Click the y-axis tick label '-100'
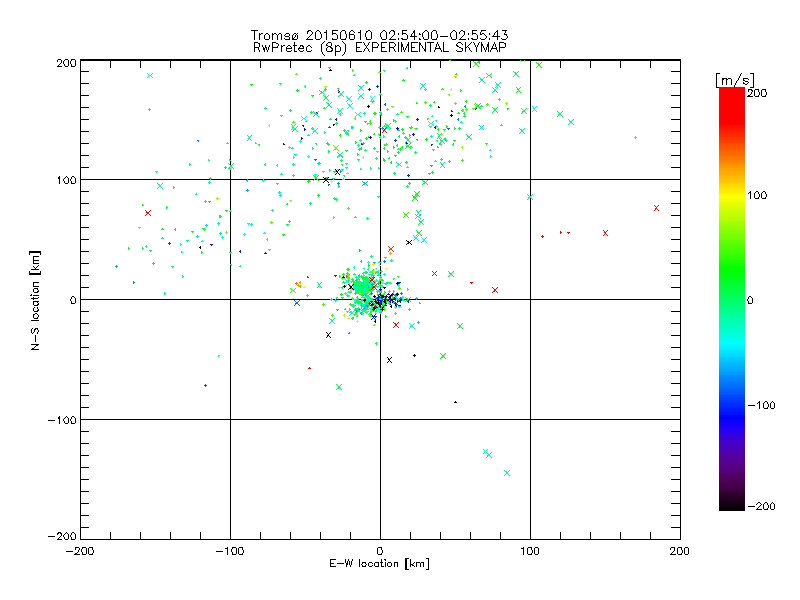This screenshot has height=600, width=800. tap(62, 420)
